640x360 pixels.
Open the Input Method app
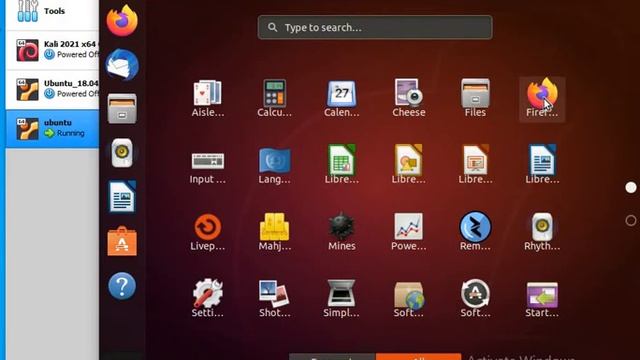pyautogui.click(x=207, y=167)
